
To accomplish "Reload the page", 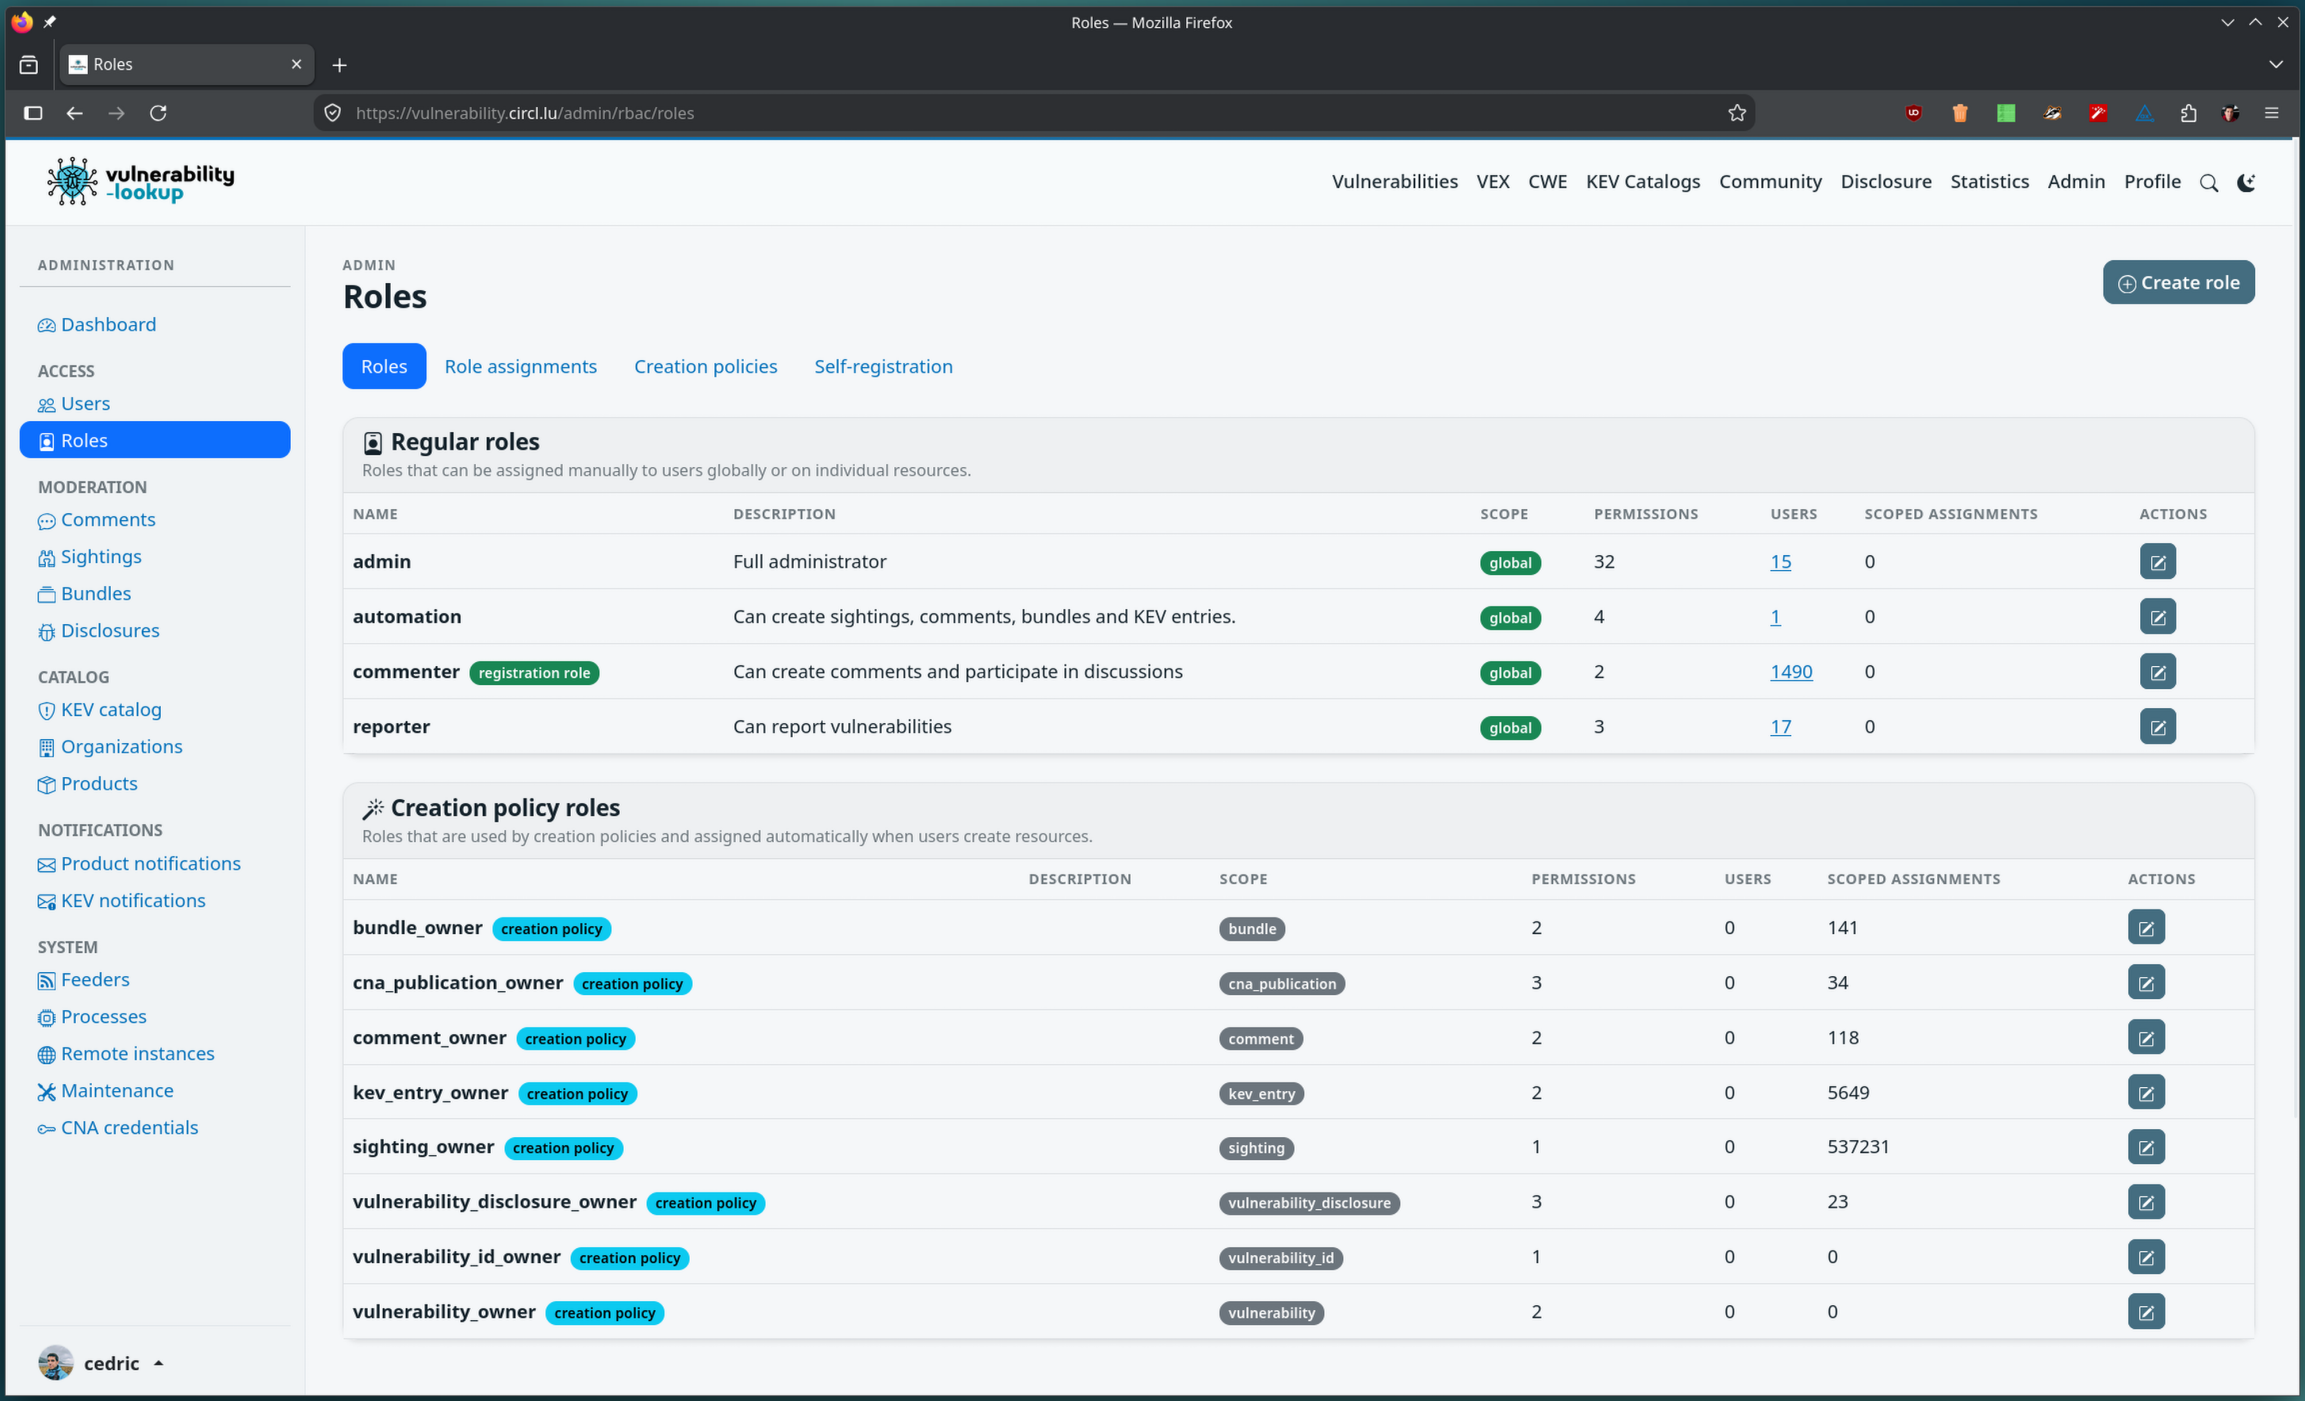I will pyautogui.click(x=158, y=113).
